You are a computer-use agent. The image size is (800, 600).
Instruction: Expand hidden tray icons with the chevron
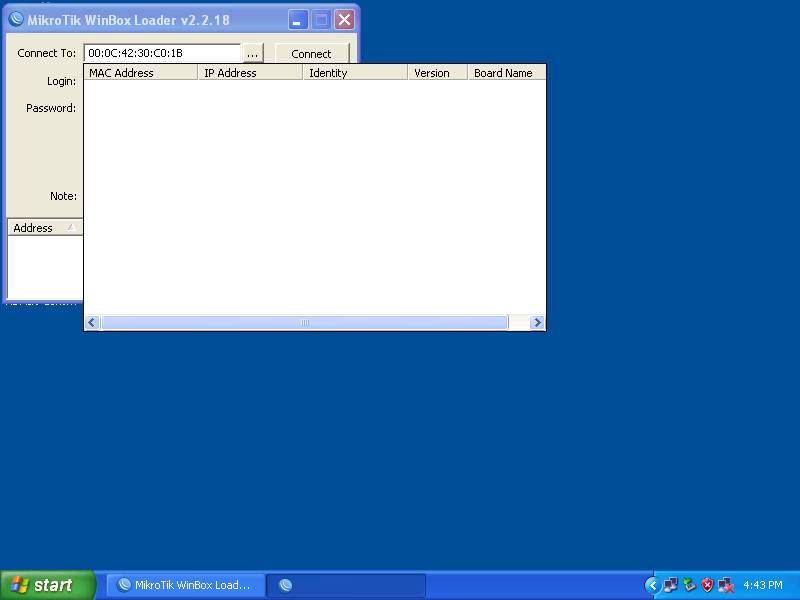(653, 585)
